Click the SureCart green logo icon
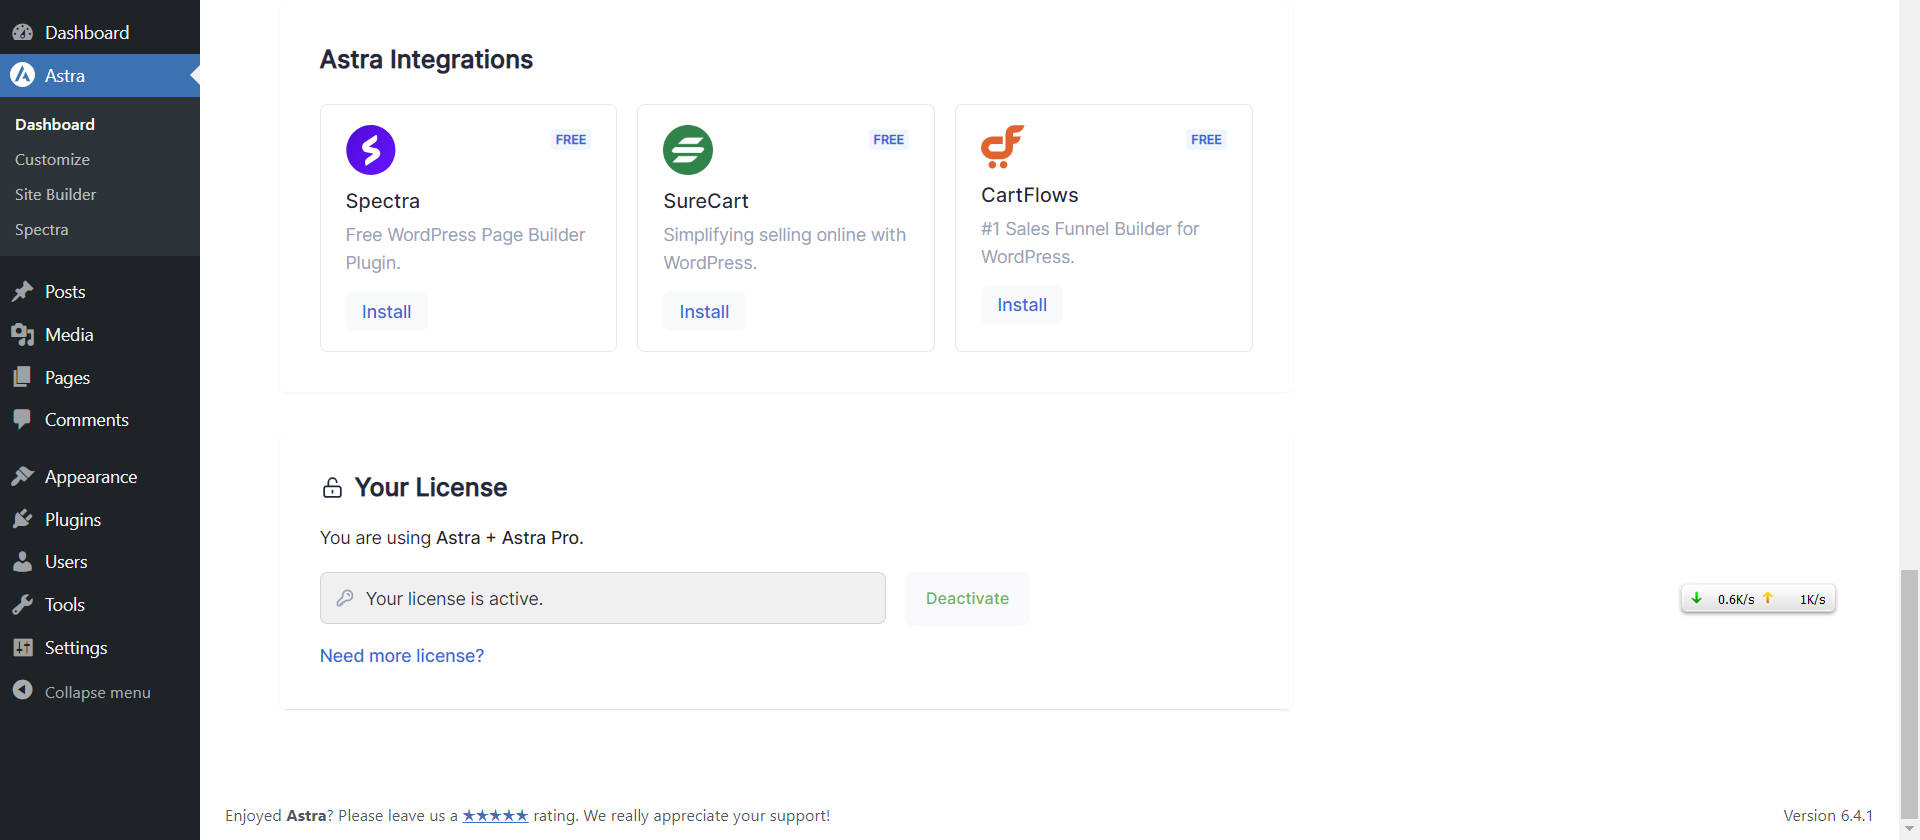 (x=688, y=150)
